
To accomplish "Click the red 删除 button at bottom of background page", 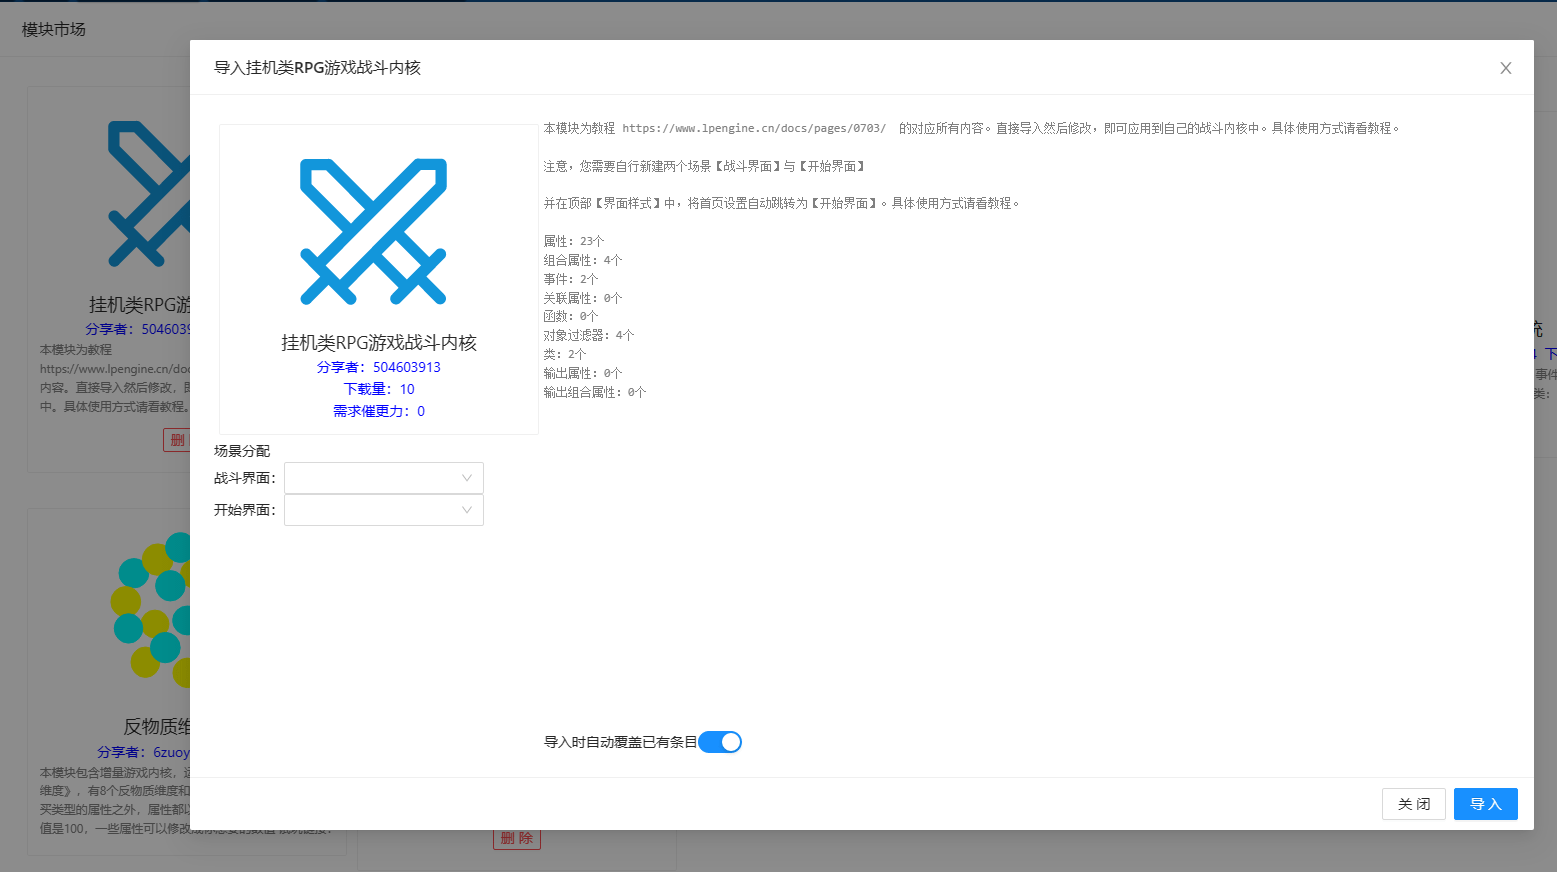I will click(x=517, y=838).
